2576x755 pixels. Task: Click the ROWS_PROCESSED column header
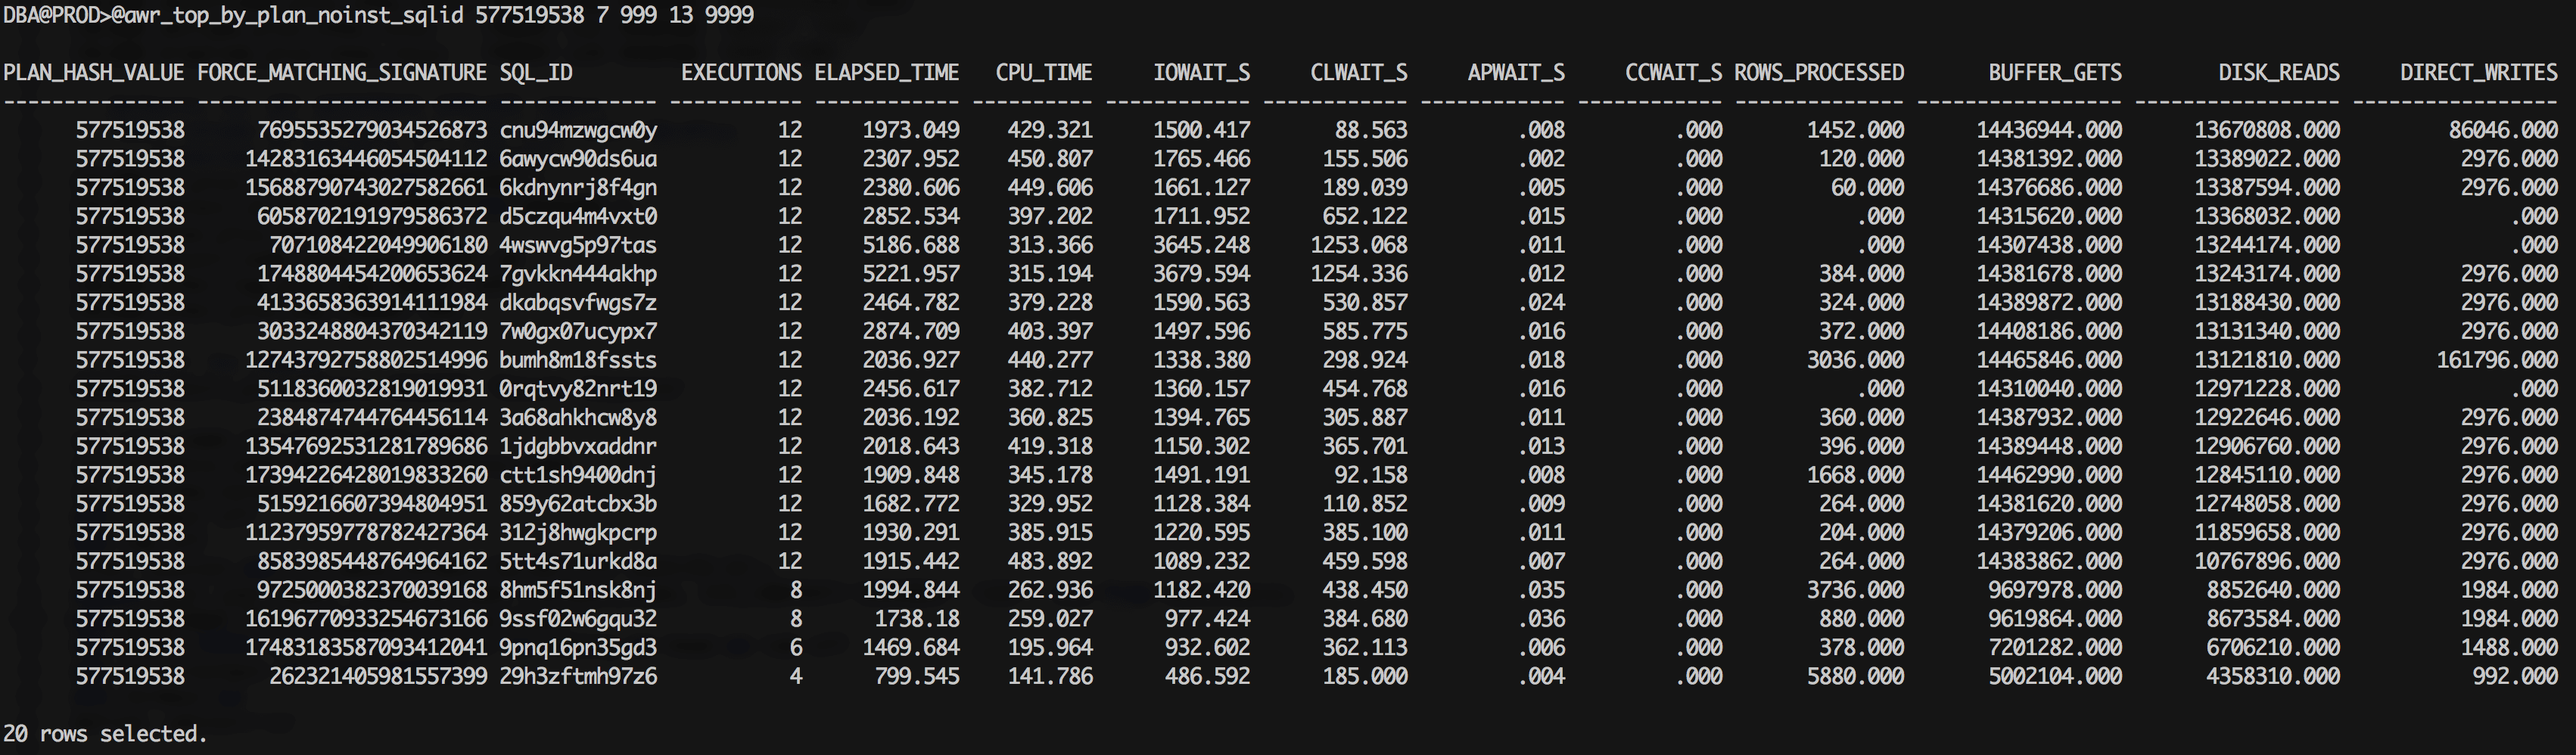(x=1818, y=73)
